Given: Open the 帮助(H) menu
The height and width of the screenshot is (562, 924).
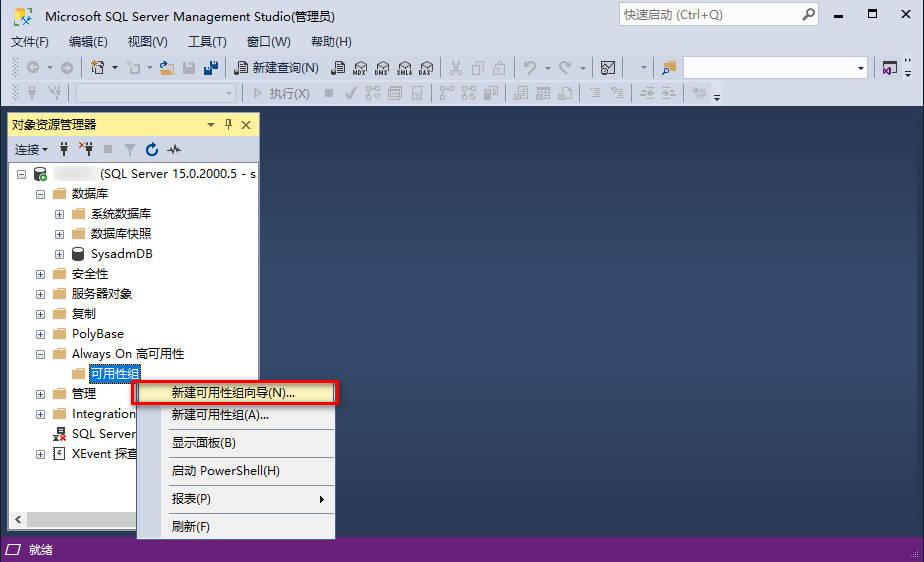Looking at the screenshot, I should tap(331, 41).
